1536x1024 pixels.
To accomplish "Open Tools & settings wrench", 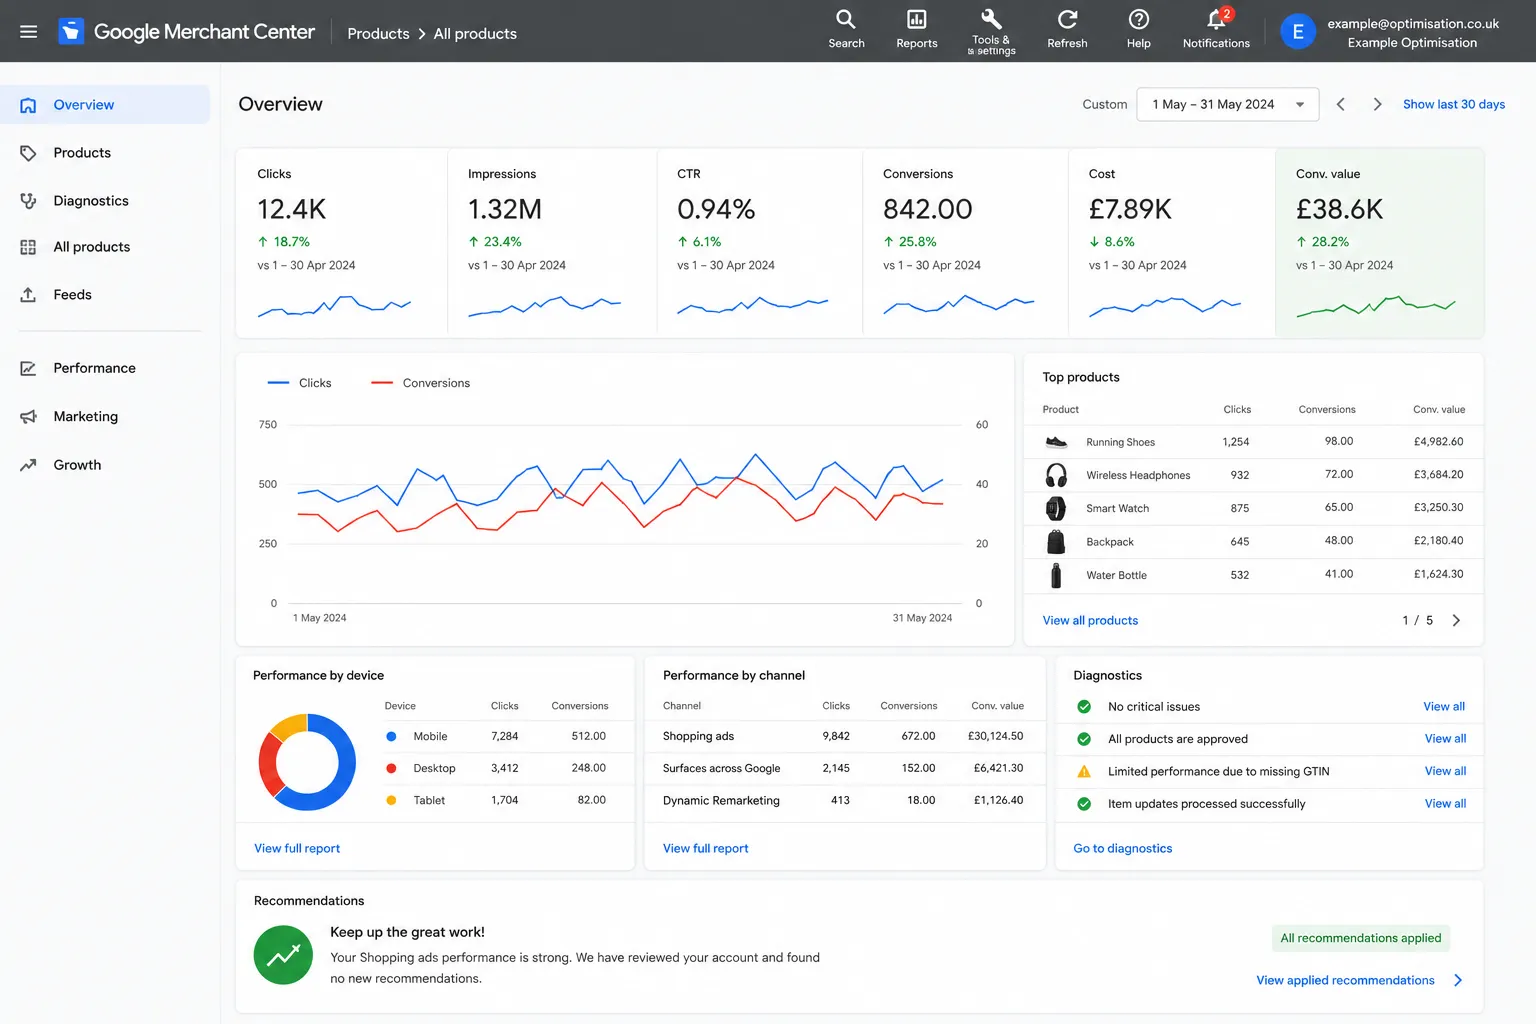I will click(x=991, y=31).
